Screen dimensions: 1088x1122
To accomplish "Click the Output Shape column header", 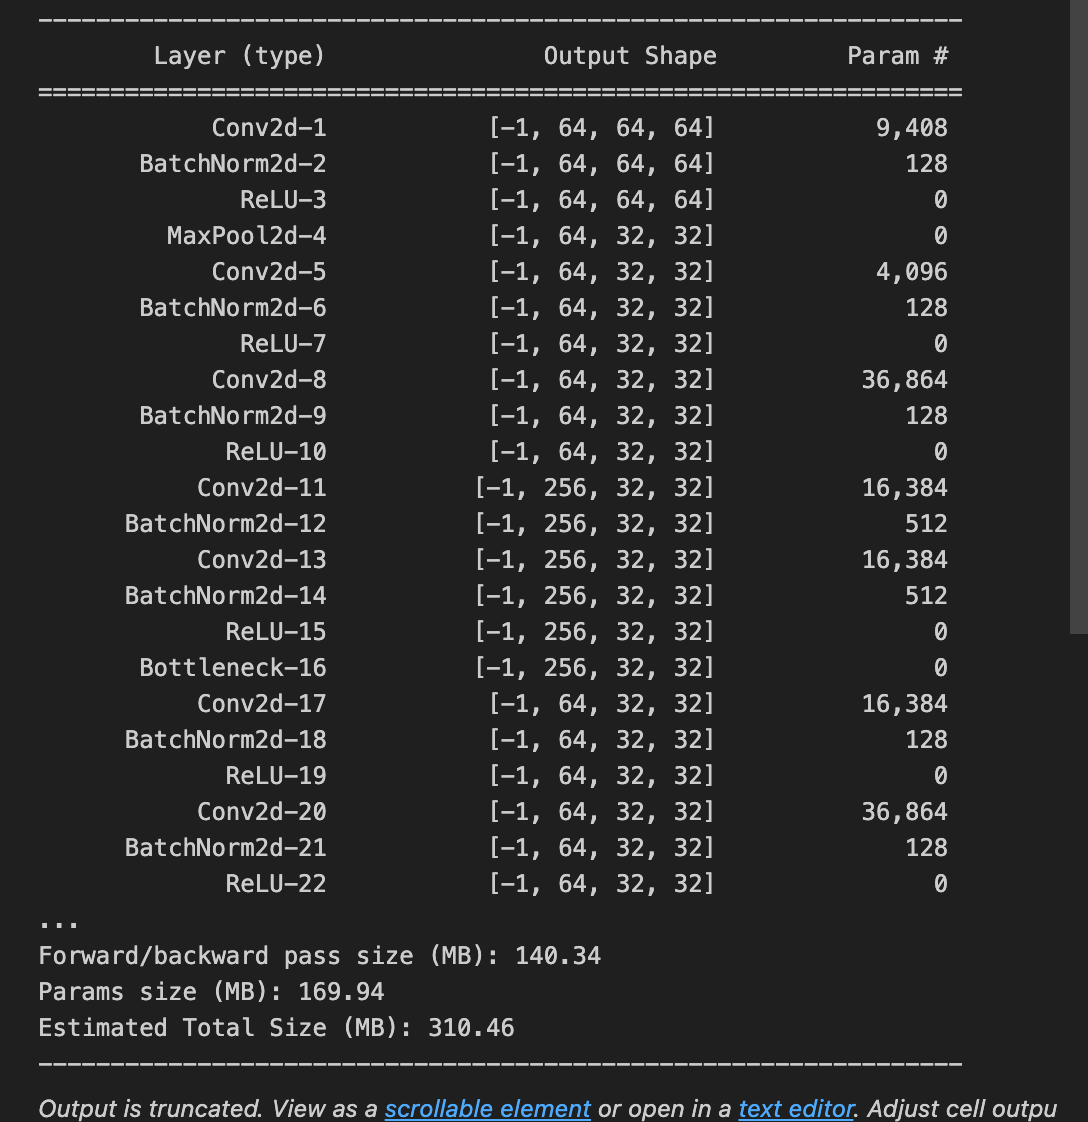I will [x=630, y=56].
